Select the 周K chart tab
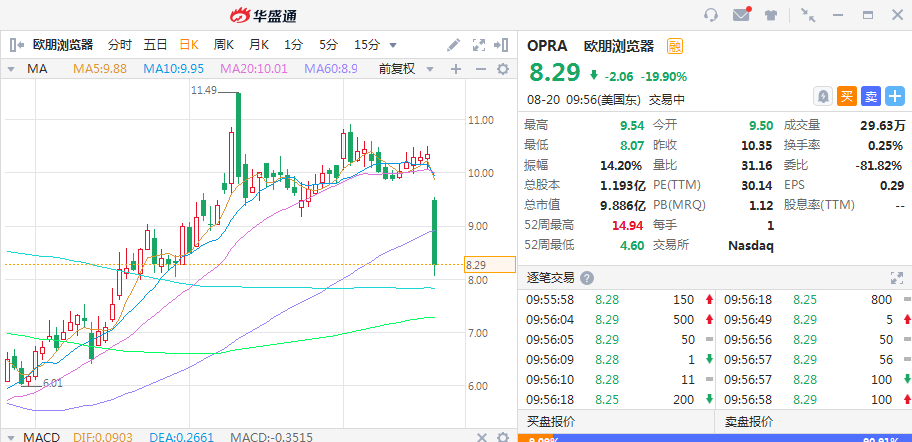This screenshot has height=442, width=912. click(224, 45)
